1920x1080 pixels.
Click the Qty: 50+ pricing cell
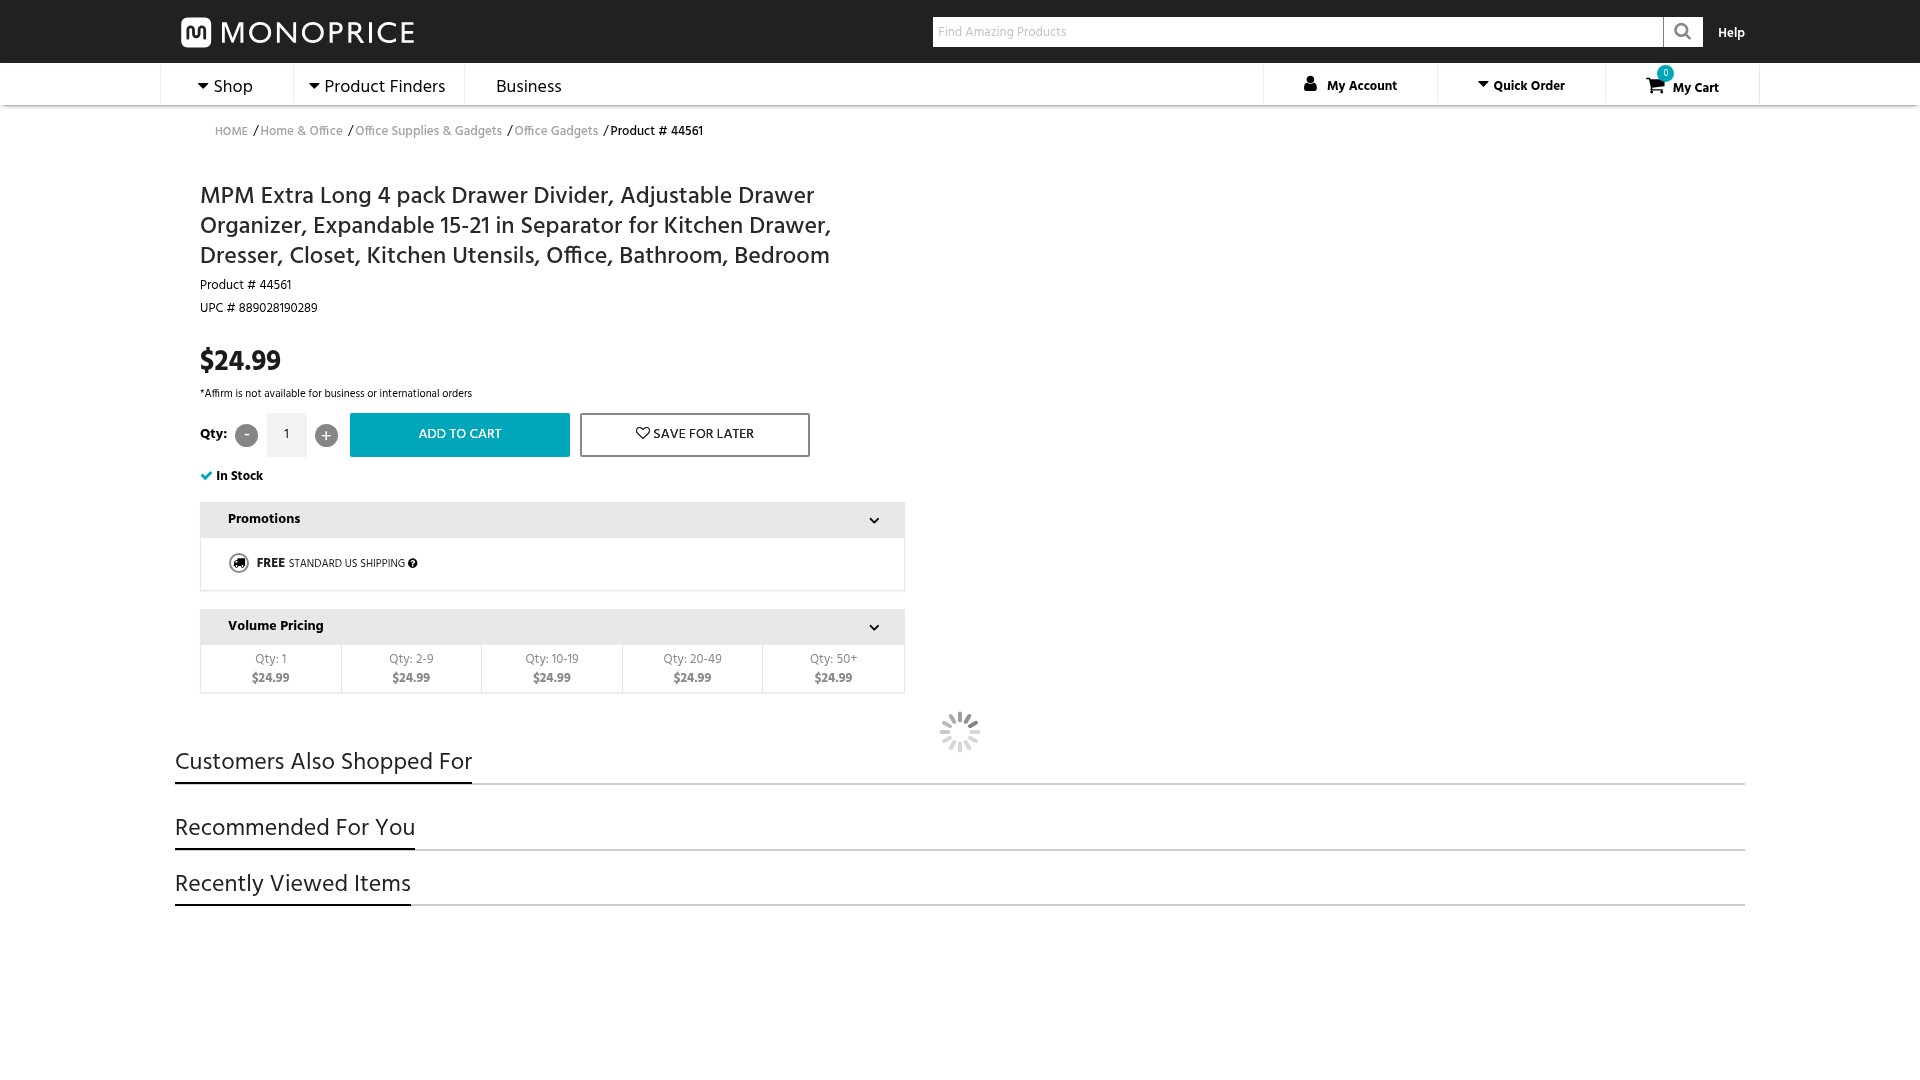click(x=833, y=668)
